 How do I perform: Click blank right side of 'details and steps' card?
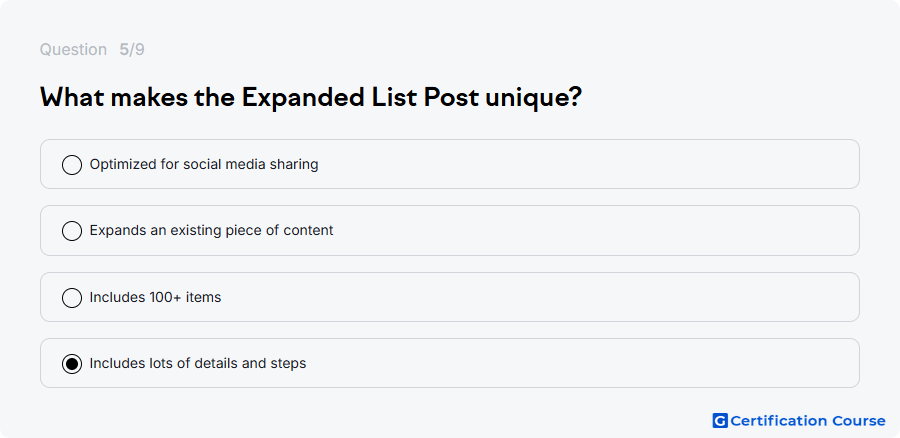tap(631, 363)
